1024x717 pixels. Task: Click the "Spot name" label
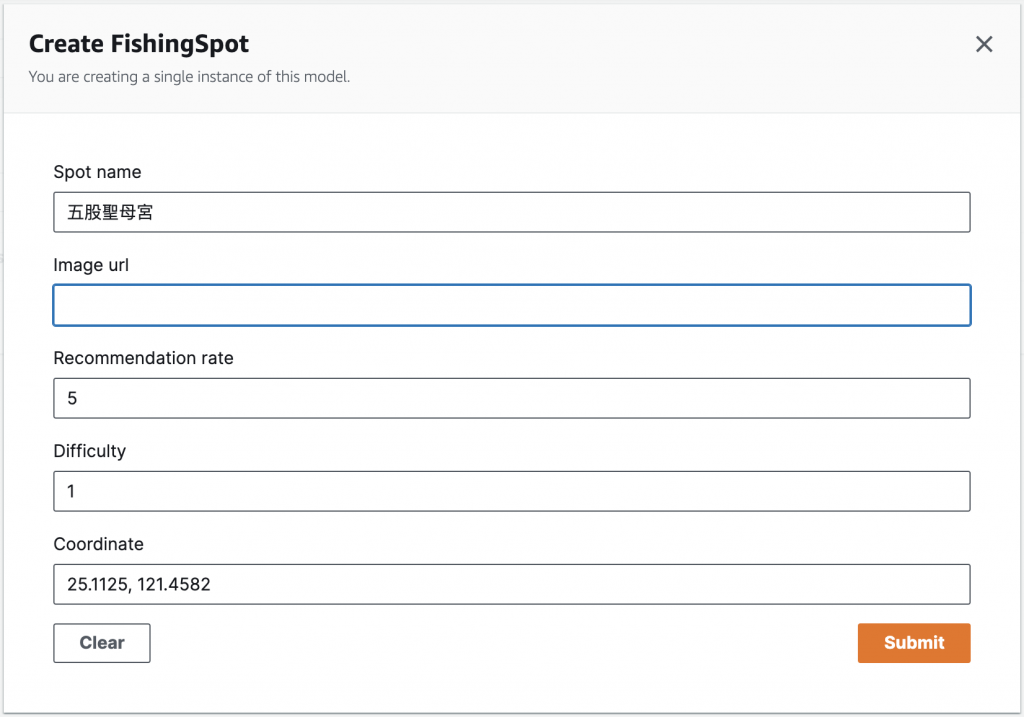[x=97, y=172]
